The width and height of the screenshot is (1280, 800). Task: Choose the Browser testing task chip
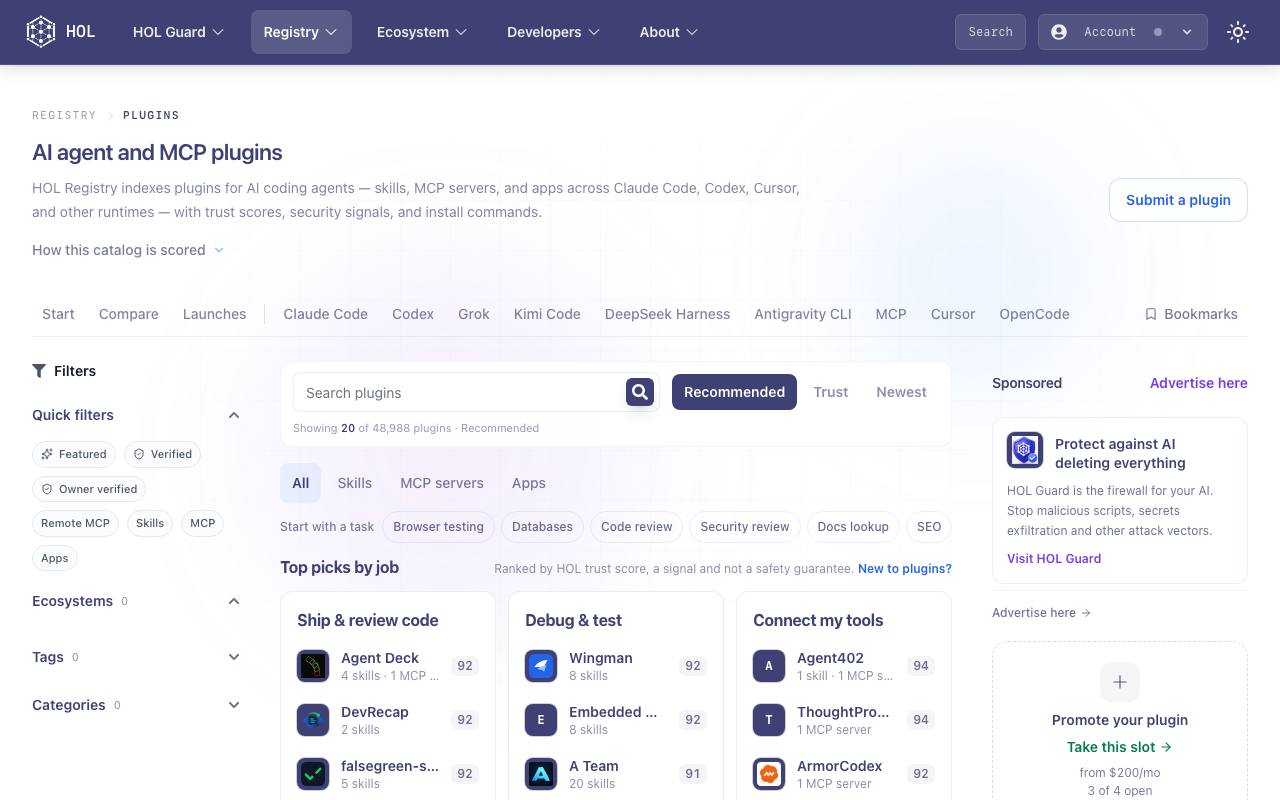point(438,527)
